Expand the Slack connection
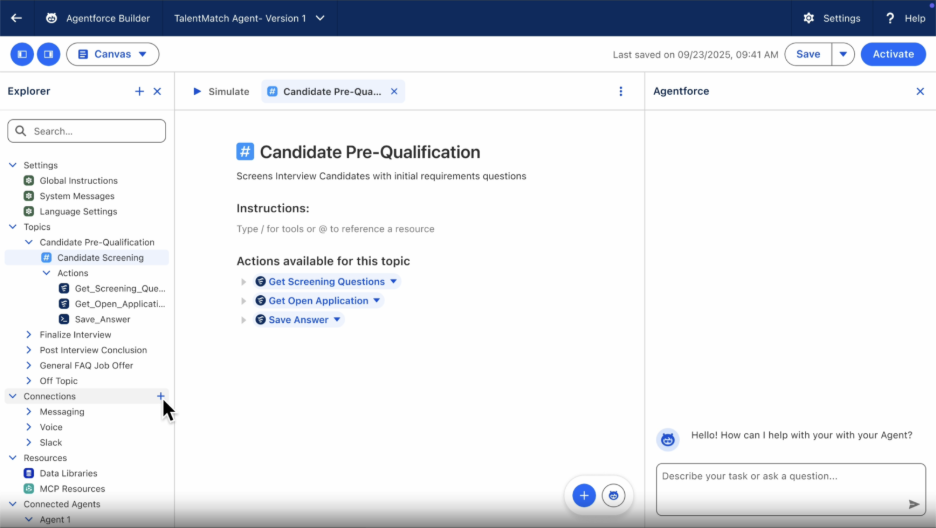936x528 pixels. [29, 443]
